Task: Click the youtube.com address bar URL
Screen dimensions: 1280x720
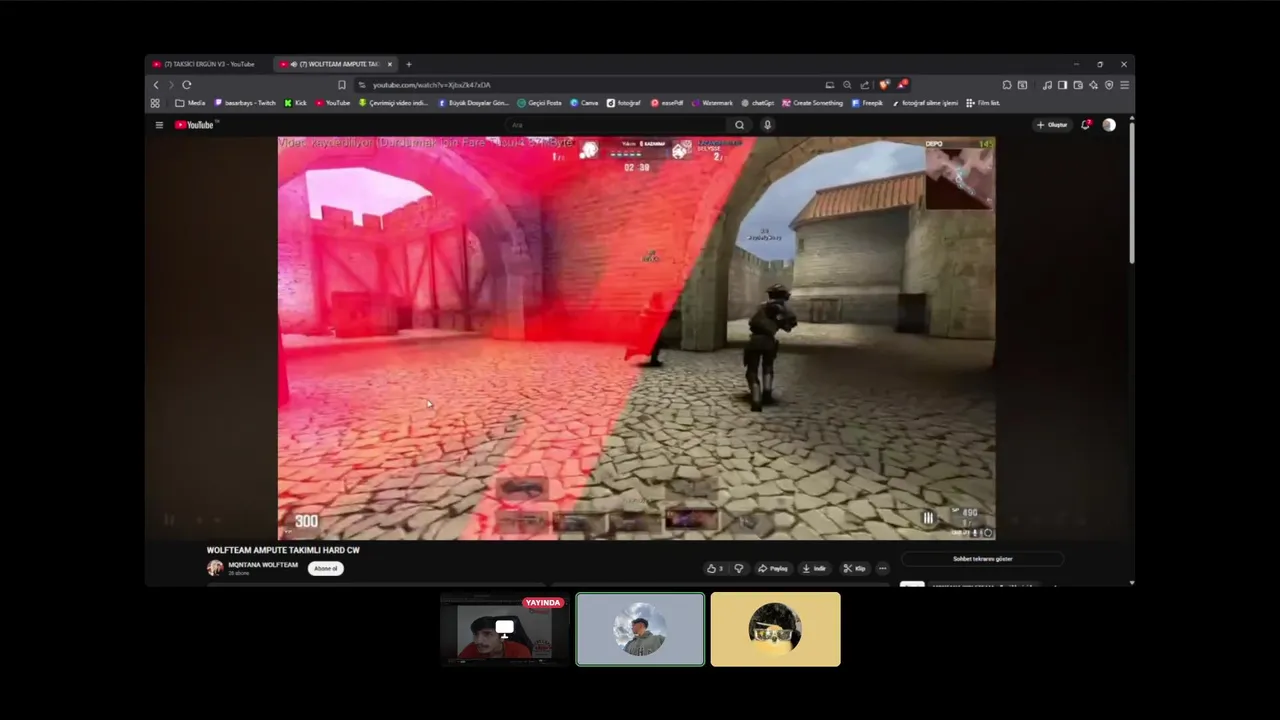Action: [x=432, y=85]
